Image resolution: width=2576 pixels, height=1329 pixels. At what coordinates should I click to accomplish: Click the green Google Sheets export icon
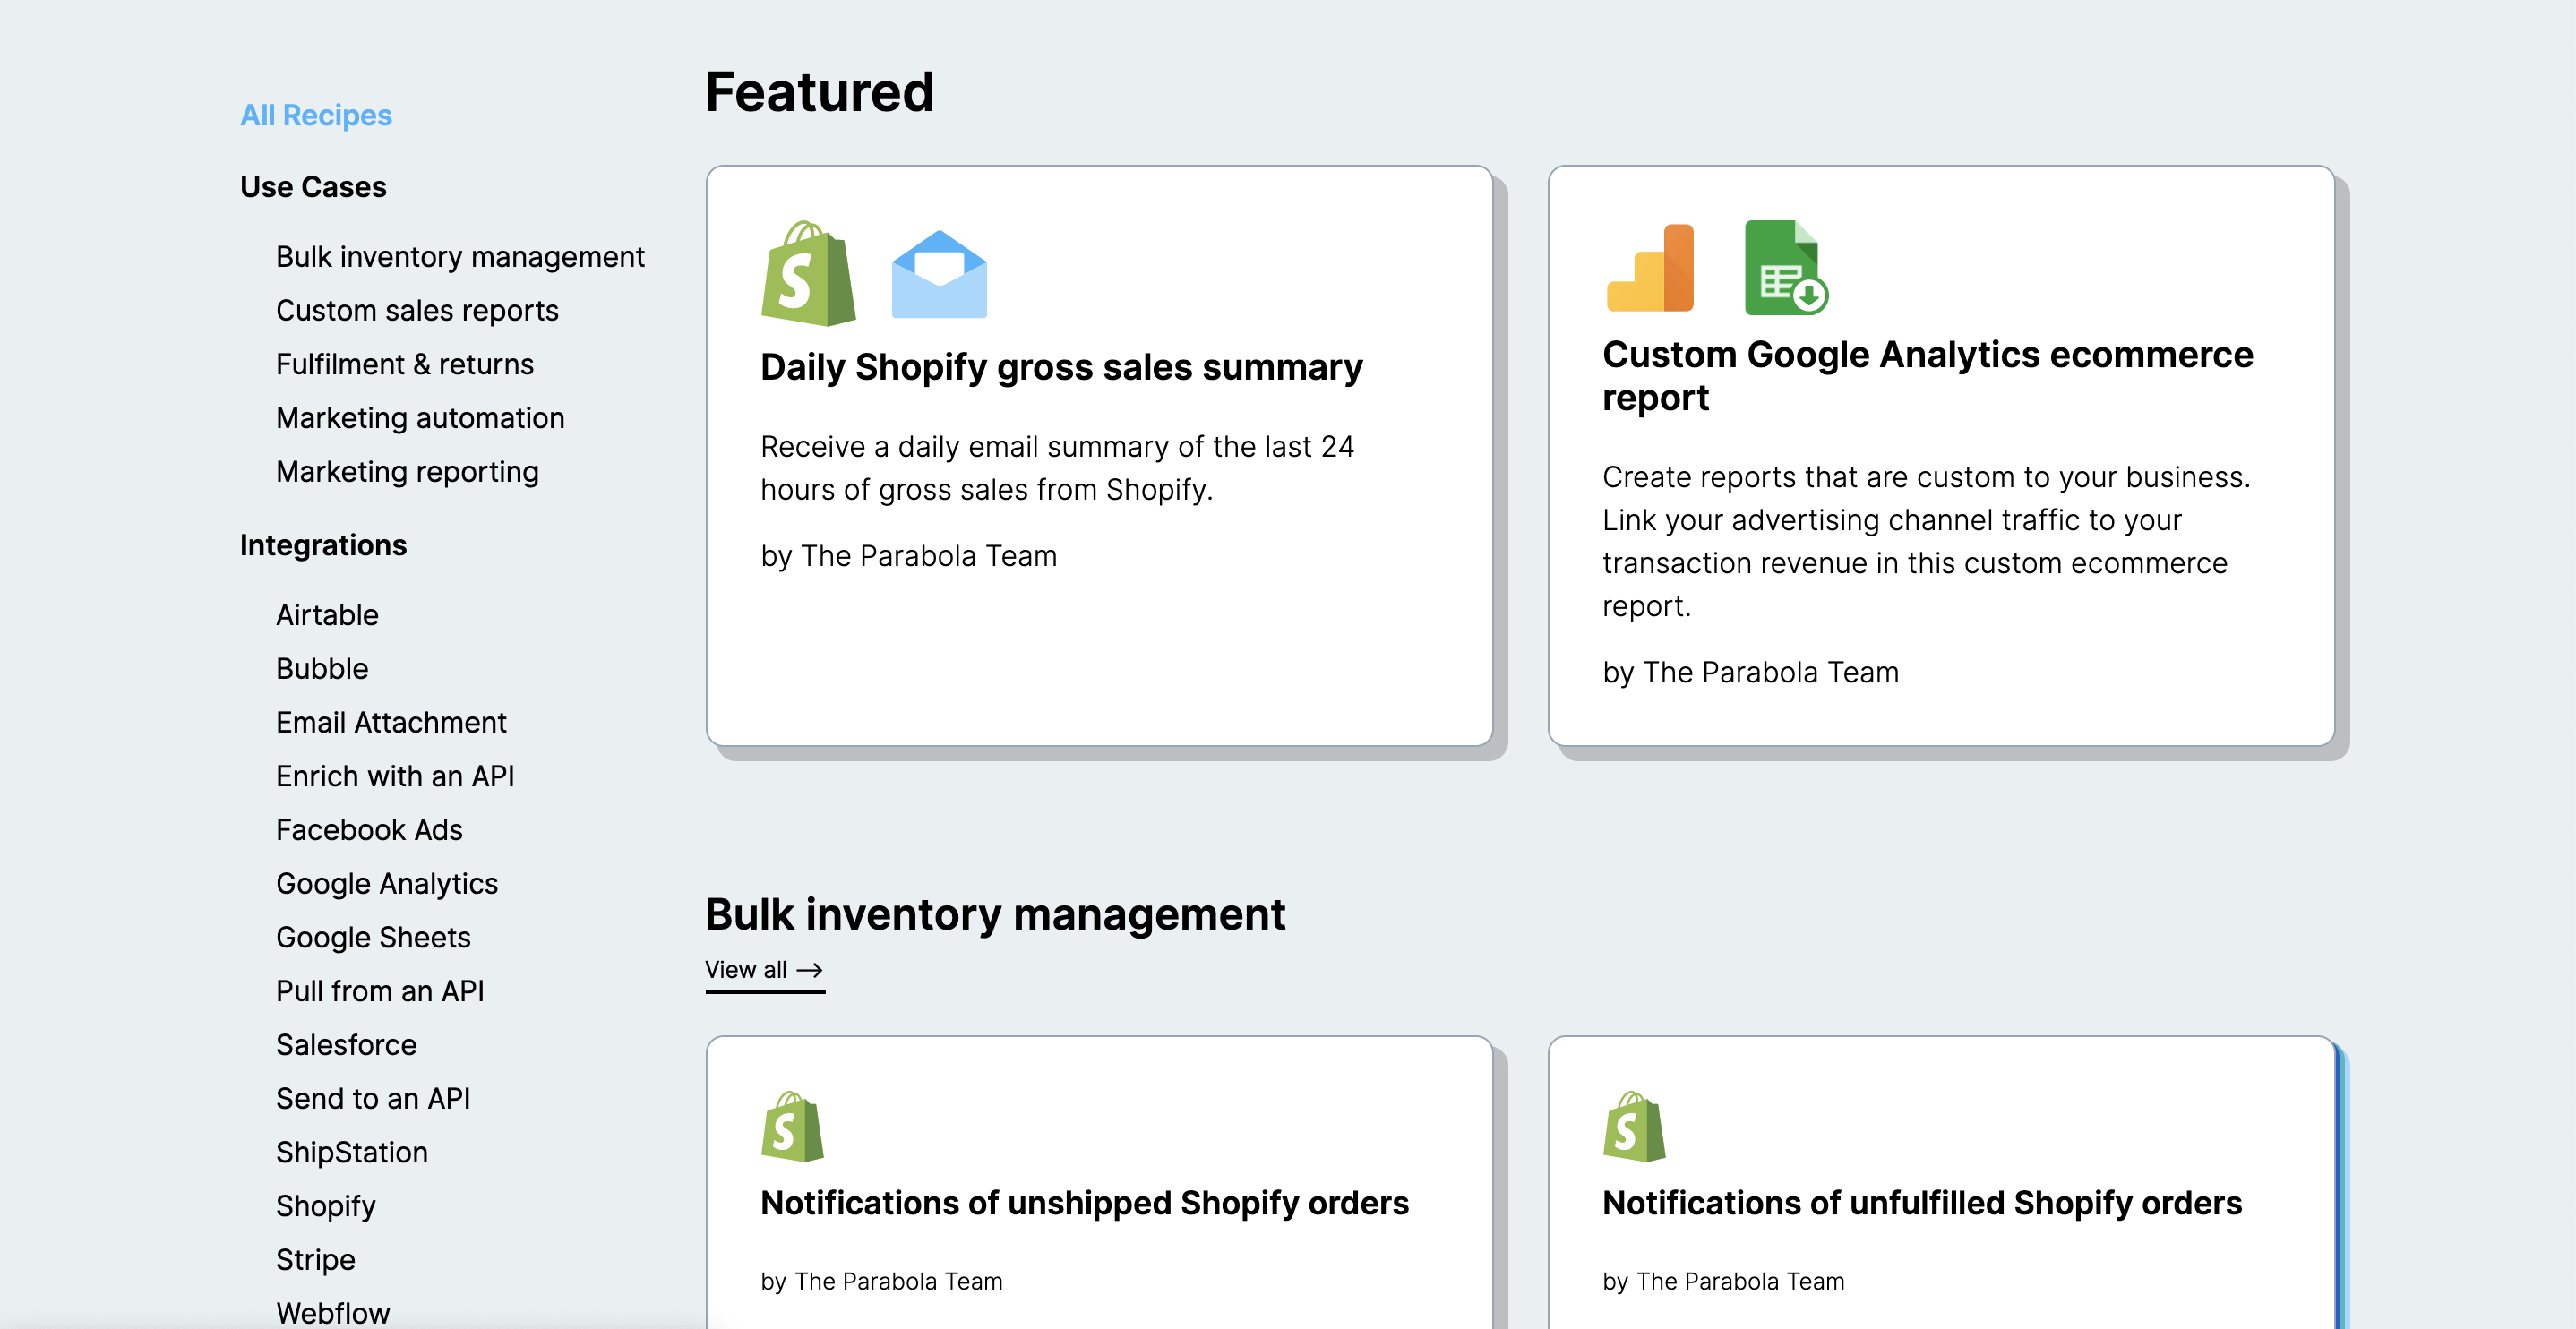click(1786, 268)
